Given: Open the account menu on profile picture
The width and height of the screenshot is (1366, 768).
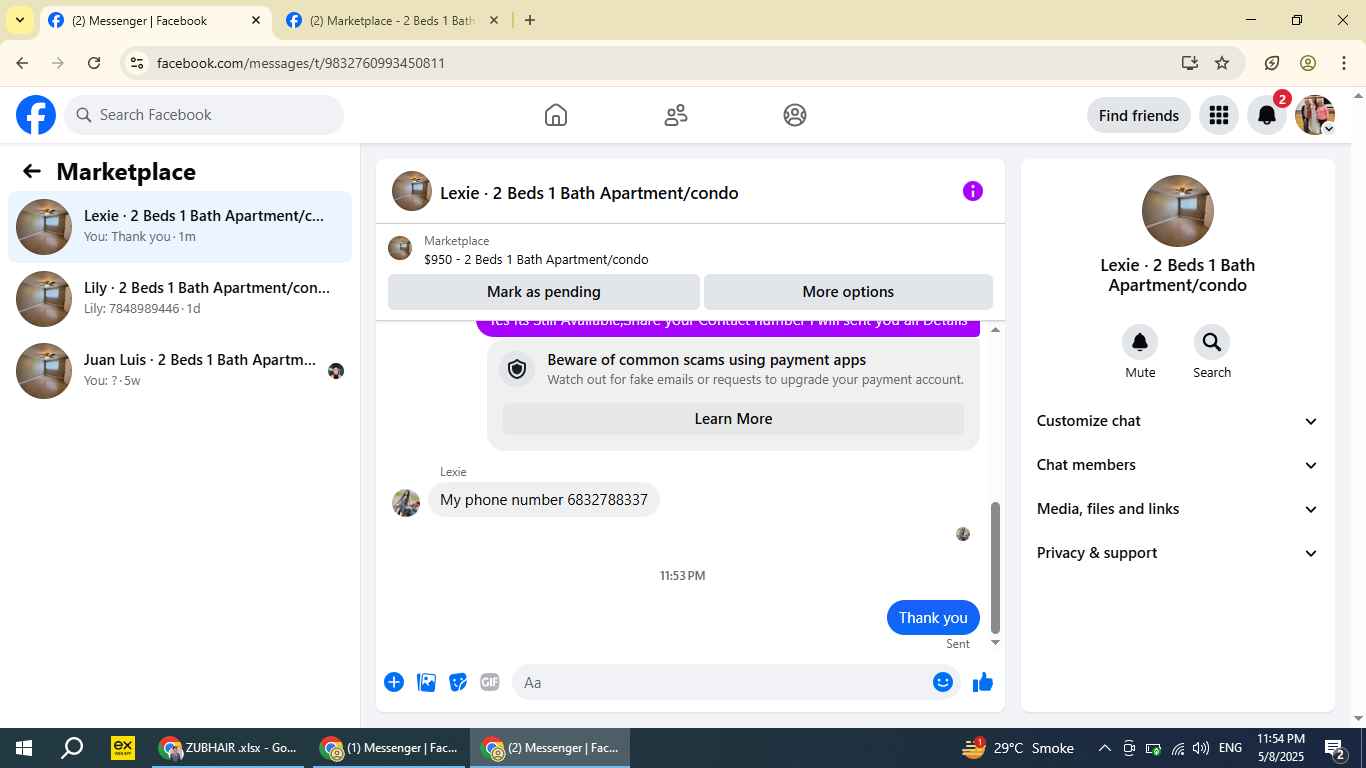Looking at the screenshot, I should tap(1315, 115).
